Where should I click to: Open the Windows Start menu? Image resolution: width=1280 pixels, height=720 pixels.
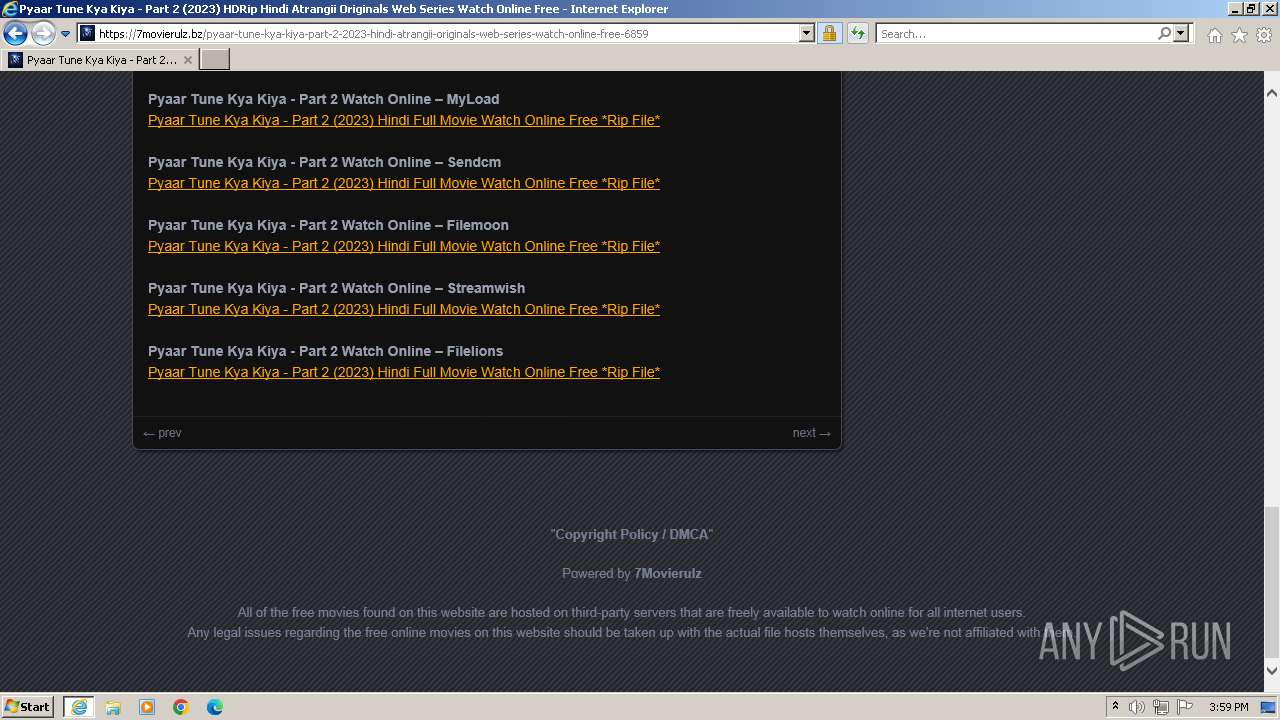(28, 707)
